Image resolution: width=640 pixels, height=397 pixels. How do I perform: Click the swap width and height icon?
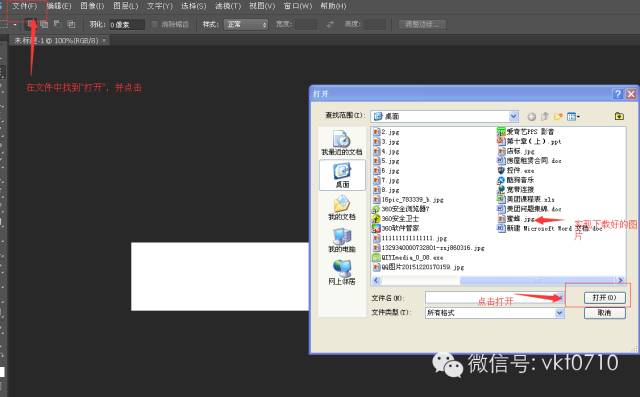coord(330,24)
